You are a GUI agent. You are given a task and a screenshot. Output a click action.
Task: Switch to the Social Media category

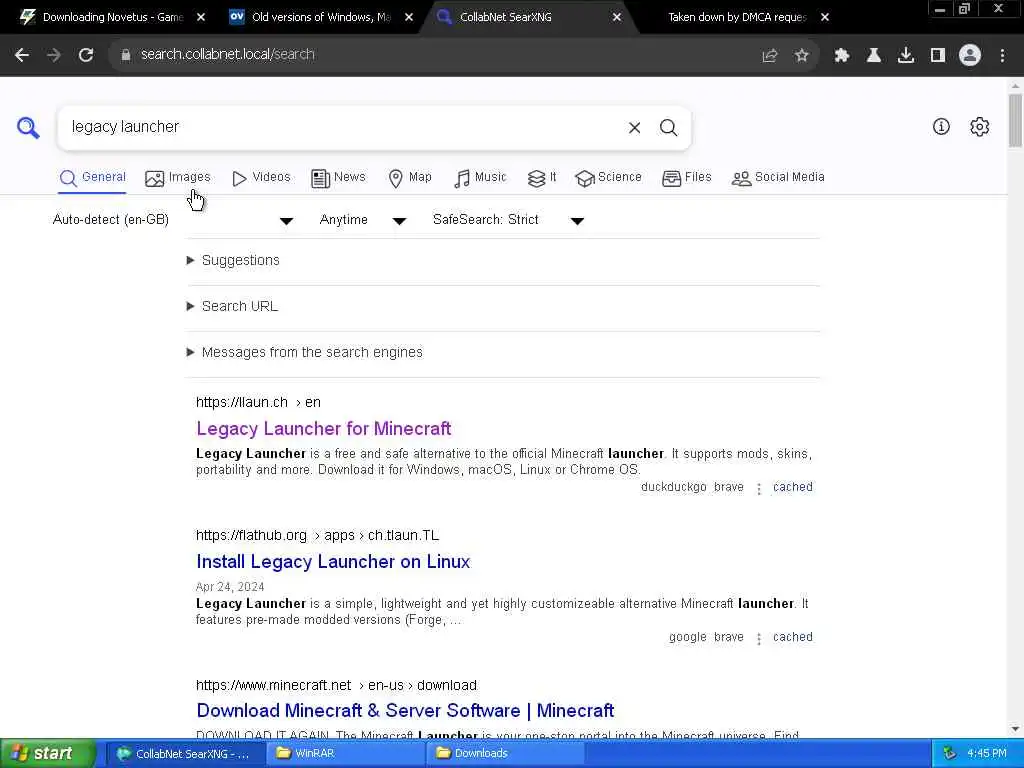[778, 178]
